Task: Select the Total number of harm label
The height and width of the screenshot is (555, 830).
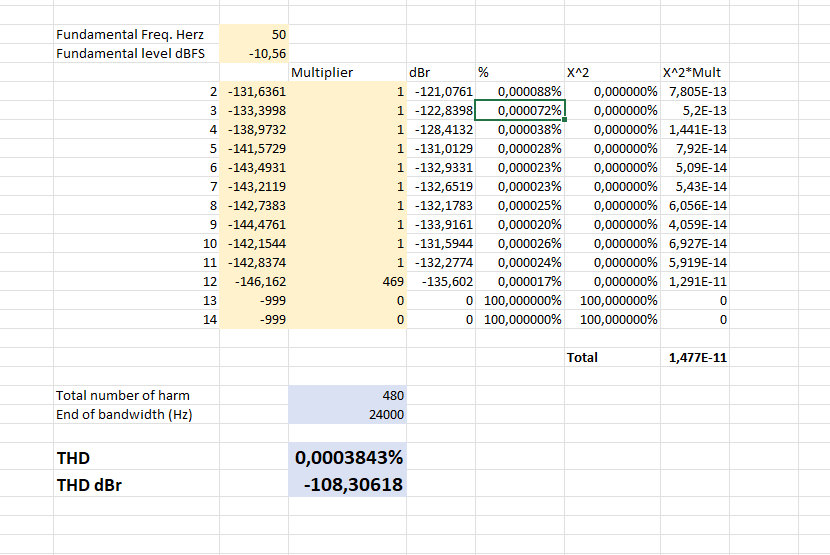Action: click(137, 396)
